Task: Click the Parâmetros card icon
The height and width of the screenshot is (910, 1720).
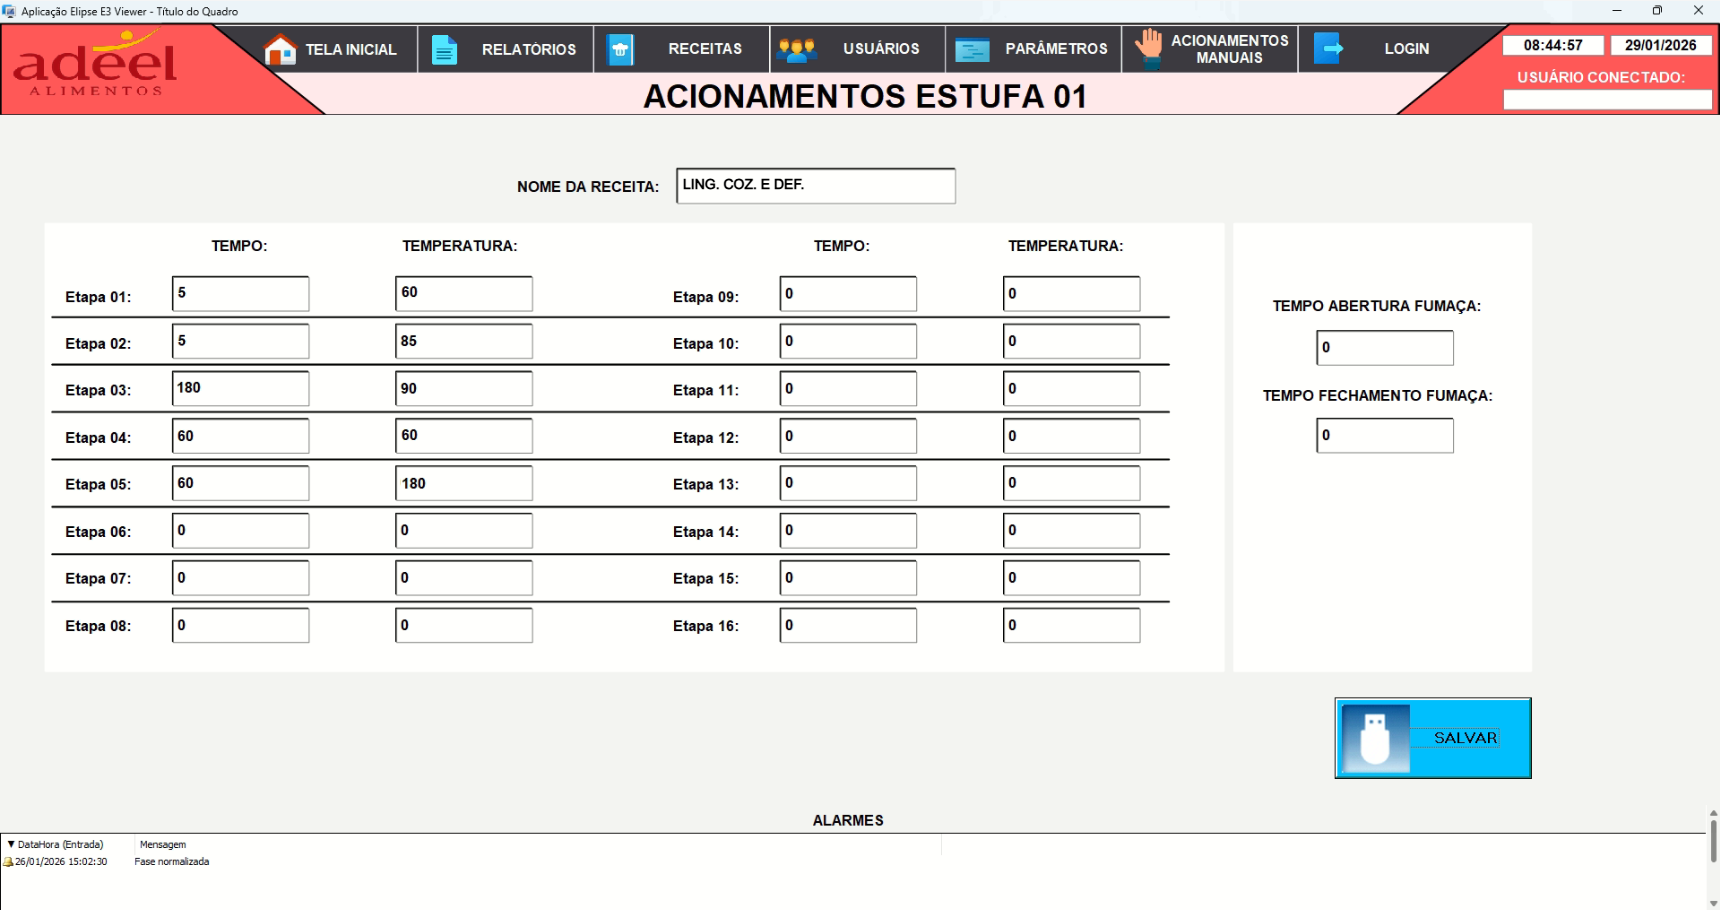Action: 972,49
